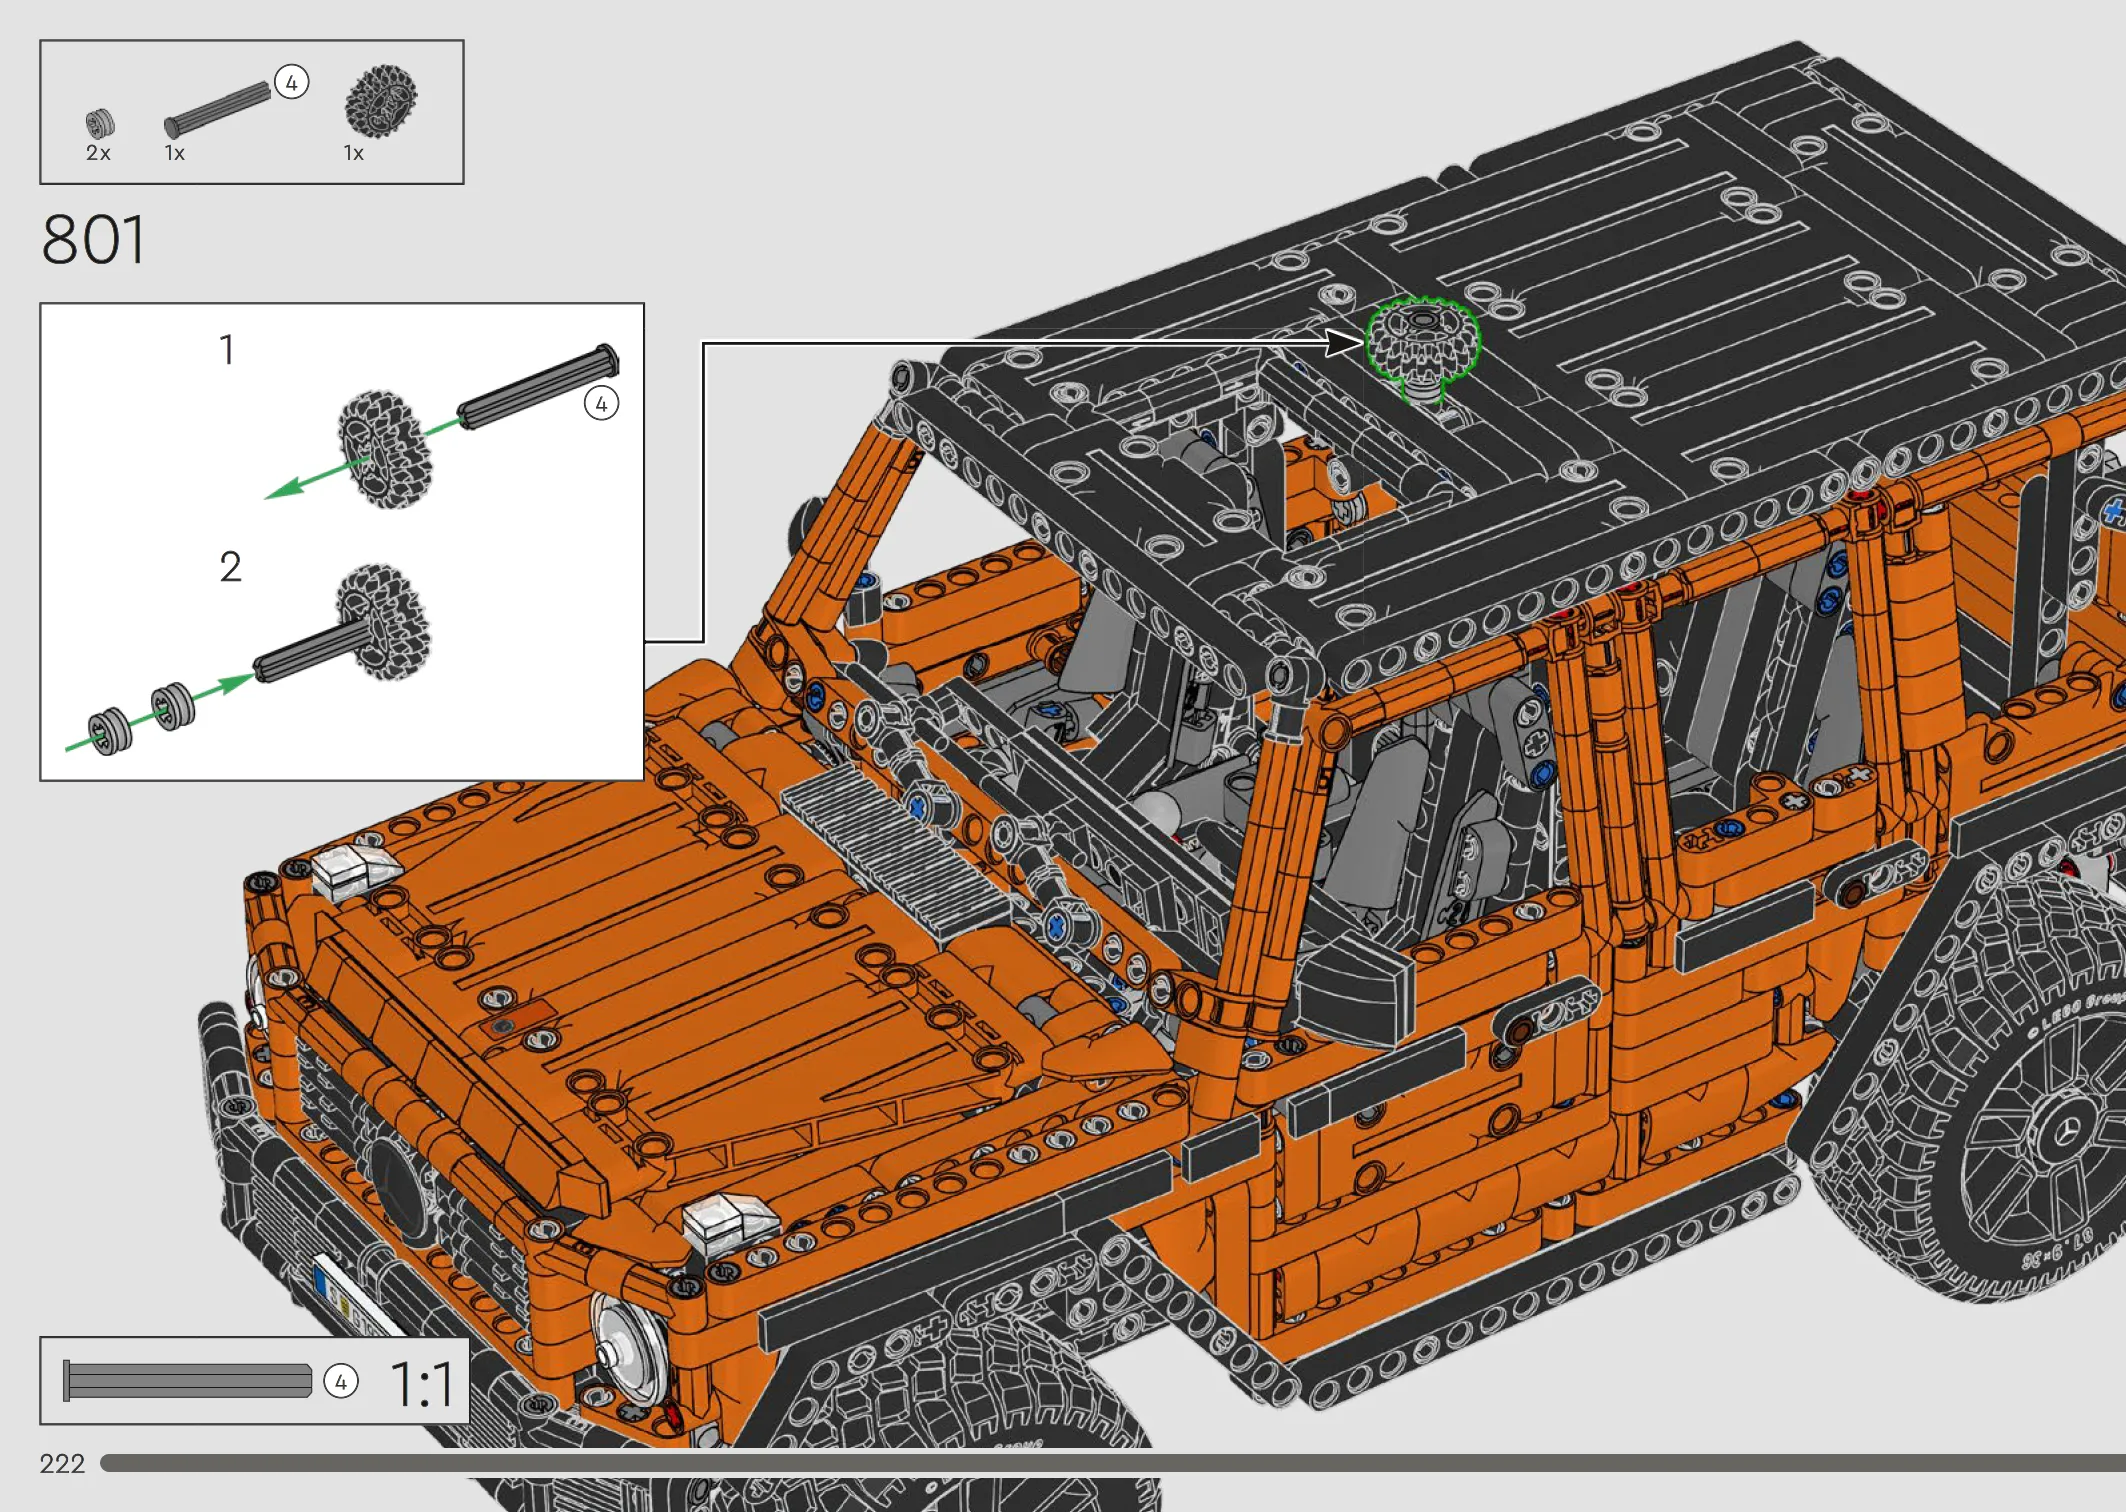Click the sub-step 2 number
This screenshot has height=1512, width=2126.
click(230, 567)
